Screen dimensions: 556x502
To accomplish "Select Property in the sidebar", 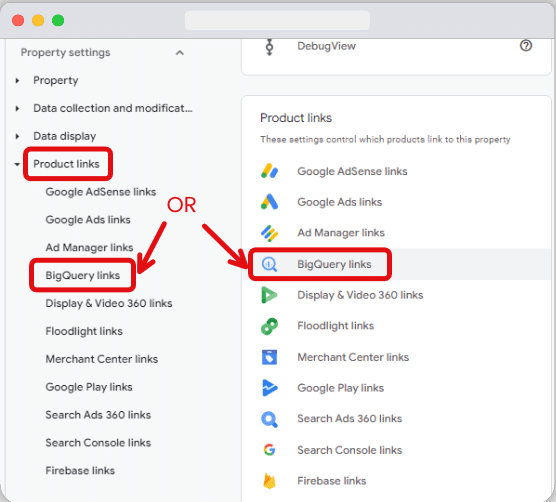I will pyautogui.click(x=56, y=80).
